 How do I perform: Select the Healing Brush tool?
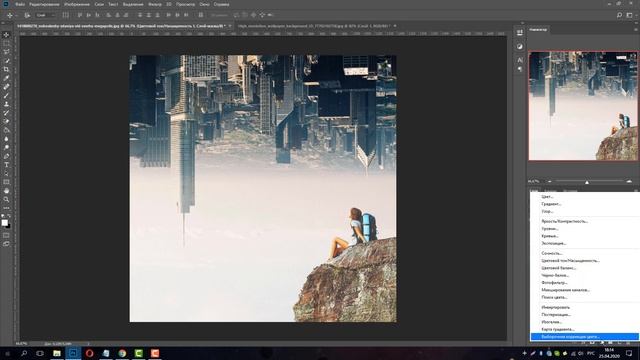point(6,87)
